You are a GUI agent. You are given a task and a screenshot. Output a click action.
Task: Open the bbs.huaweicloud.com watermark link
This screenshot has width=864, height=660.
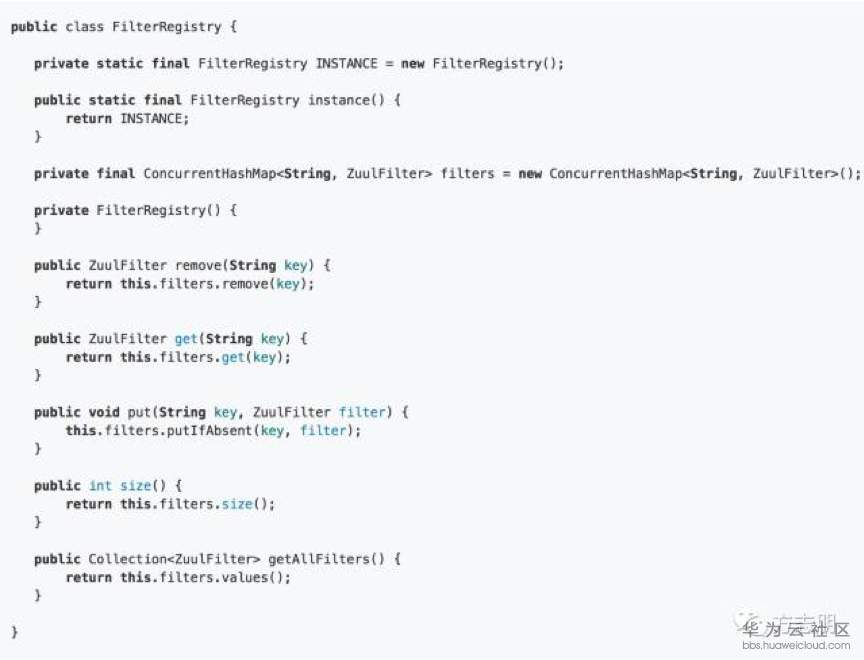(x=796, y=645)
